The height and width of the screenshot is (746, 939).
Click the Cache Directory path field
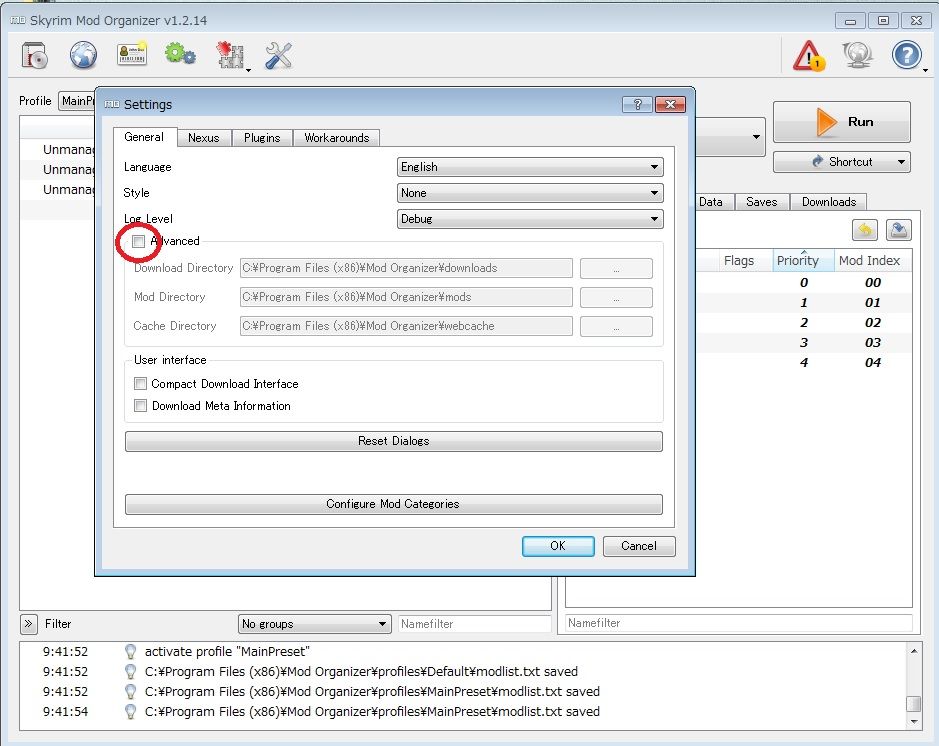(406, 326)
